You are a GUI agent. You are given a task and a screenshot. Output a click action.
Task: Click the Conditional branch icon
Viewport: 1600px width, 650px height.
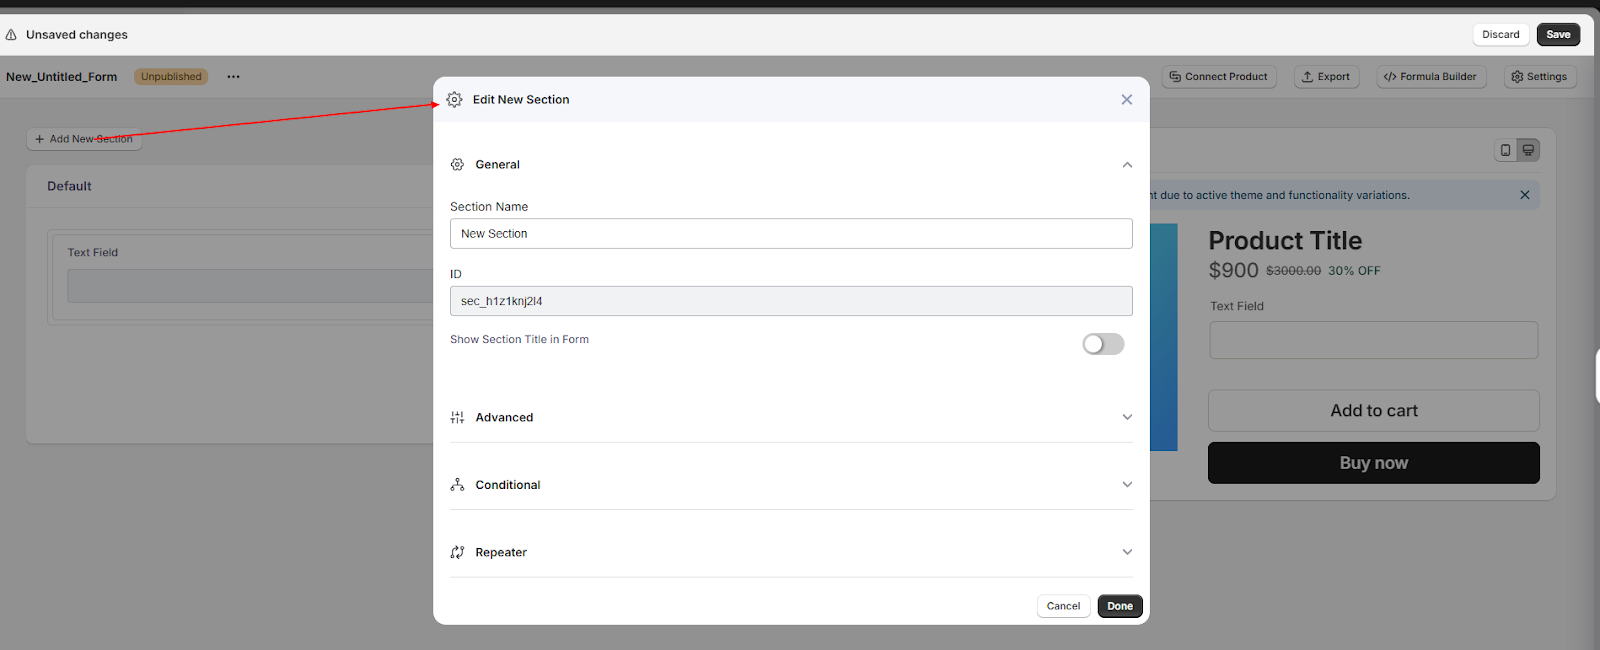457,485
